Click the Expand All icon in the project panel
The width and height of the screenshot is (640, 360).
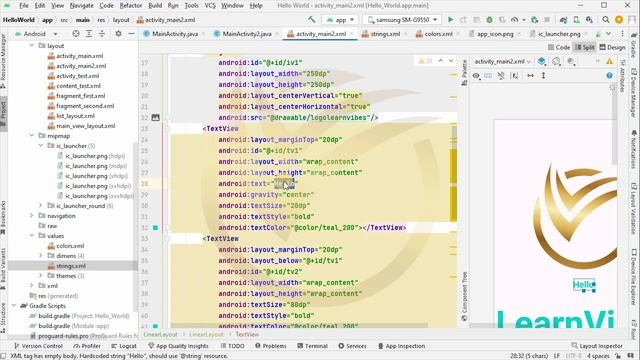pos(89,34)
